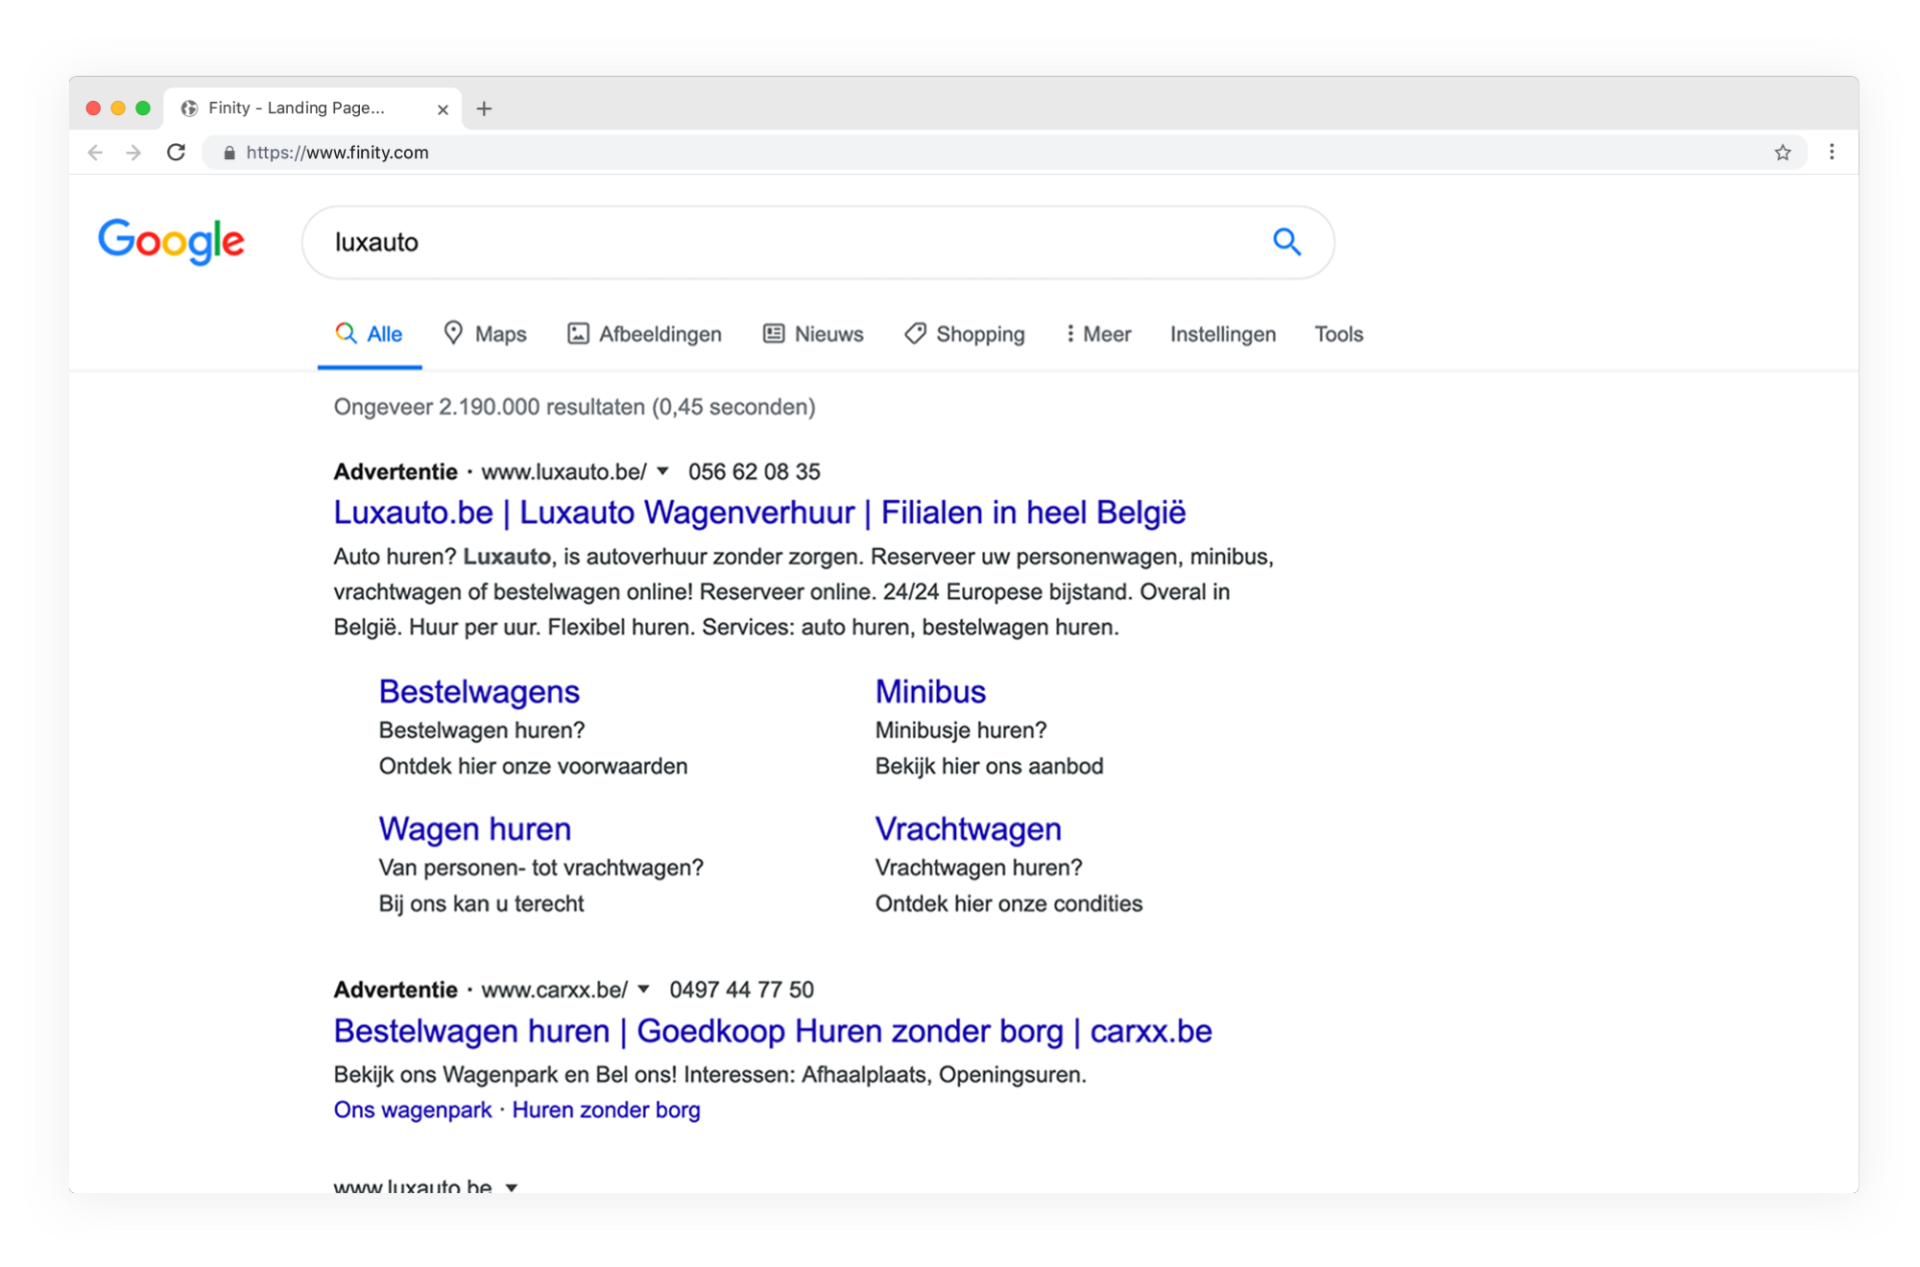This screenshot has width=1920, height=1267.
Task: Expand the dropdown arrow next to www.carxx.be/
Action: click(644, 989)
